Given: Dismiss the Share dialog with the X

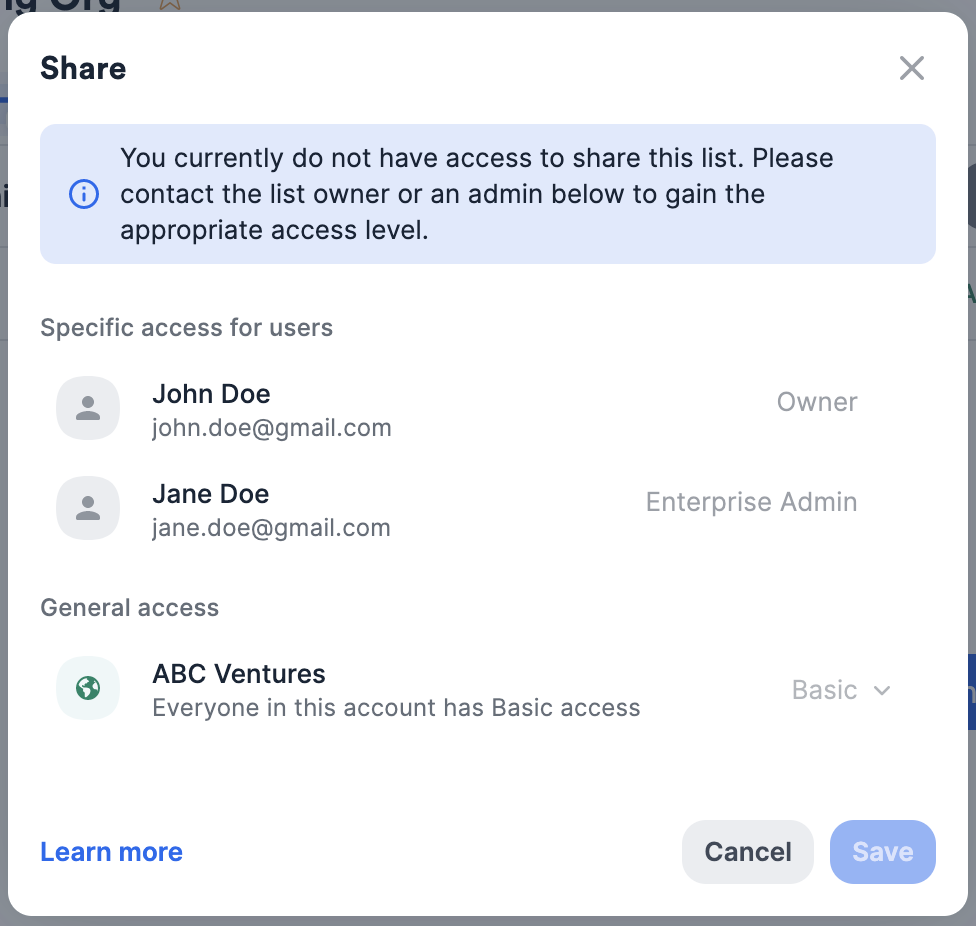Looking at the screenshot, I should click(911, 68).
